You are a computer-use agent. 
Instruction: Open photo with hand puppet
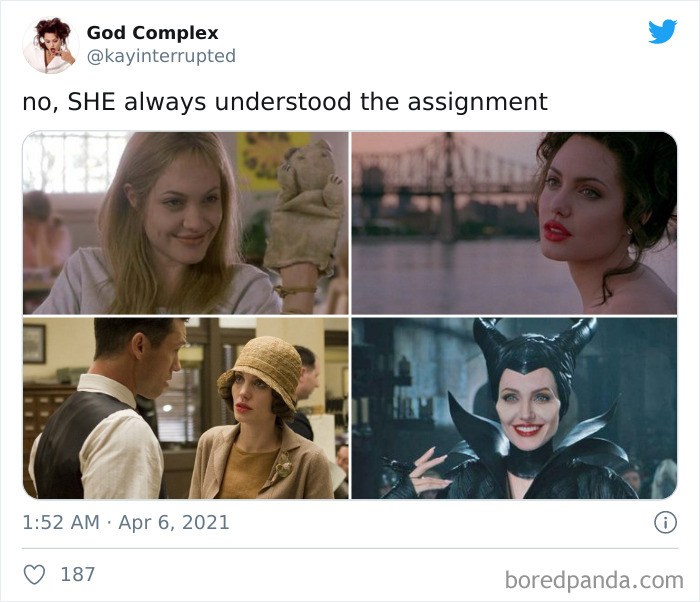click(x=186, y=223)
